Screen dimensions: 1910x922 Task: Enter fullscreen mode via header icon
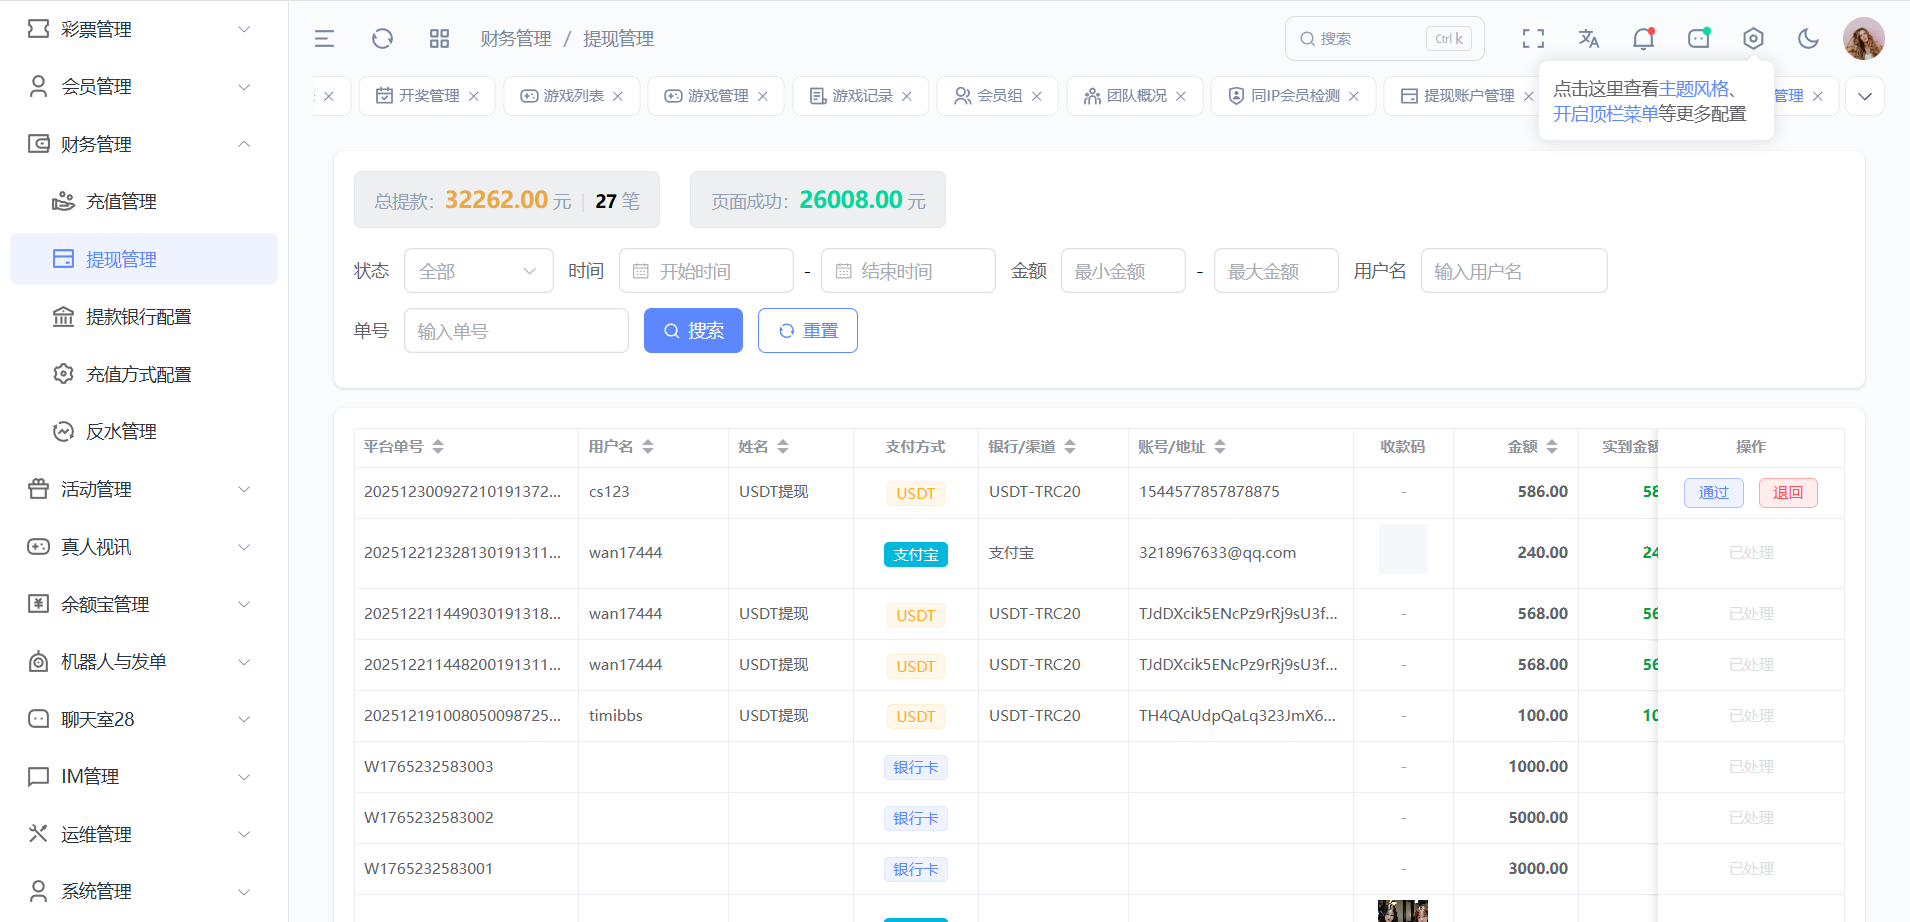coord(1533,39)
